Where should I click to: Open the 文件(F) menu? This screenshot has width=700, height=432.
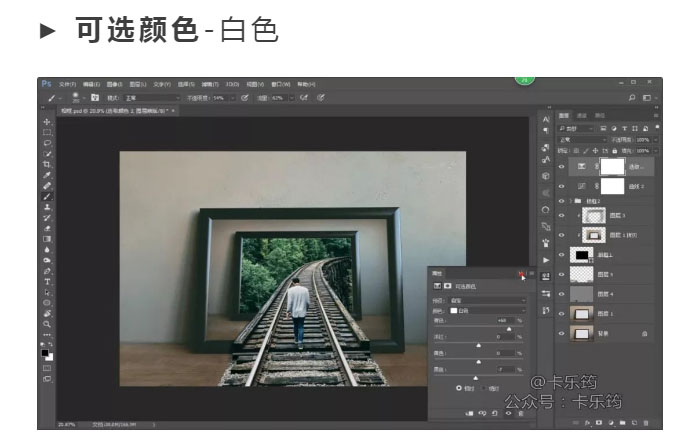click(67, 84)
